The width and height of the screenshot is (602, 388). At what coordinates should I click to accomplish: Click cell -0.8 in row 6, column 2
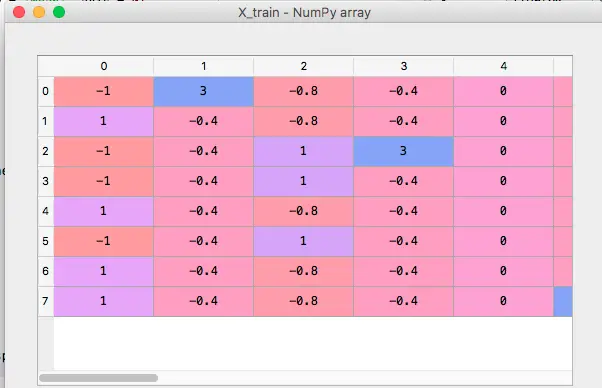[x=304, y=271]
